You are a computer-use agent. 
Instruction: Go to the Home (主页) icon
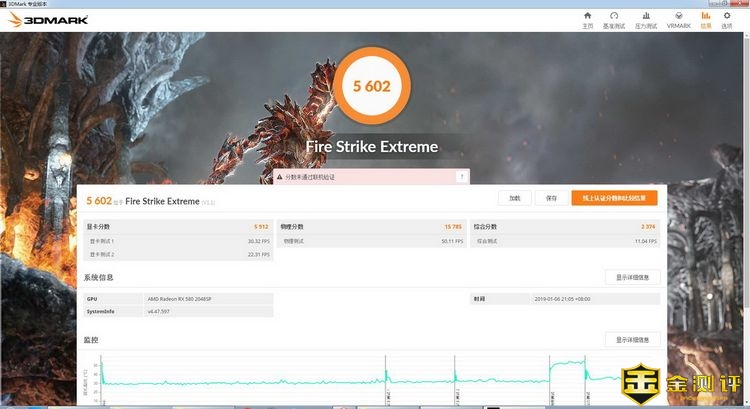coord(587,19)
